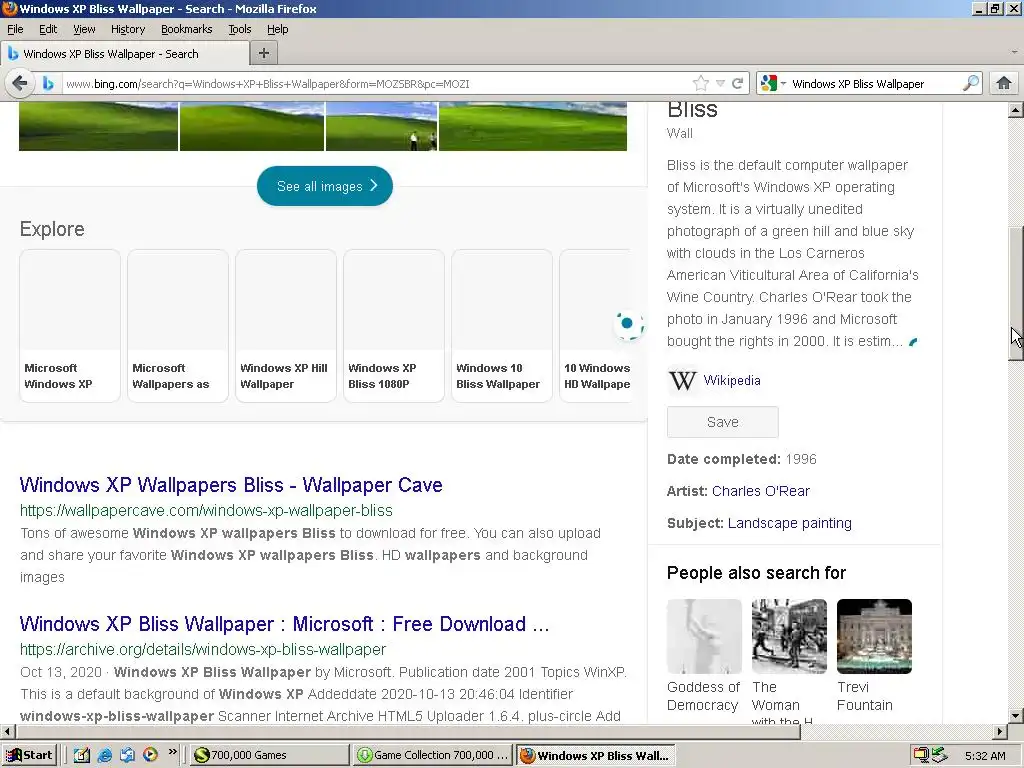Click the safely remove hardware tray icon
This screenshot has width=1024, height=768.
(939, 756)
